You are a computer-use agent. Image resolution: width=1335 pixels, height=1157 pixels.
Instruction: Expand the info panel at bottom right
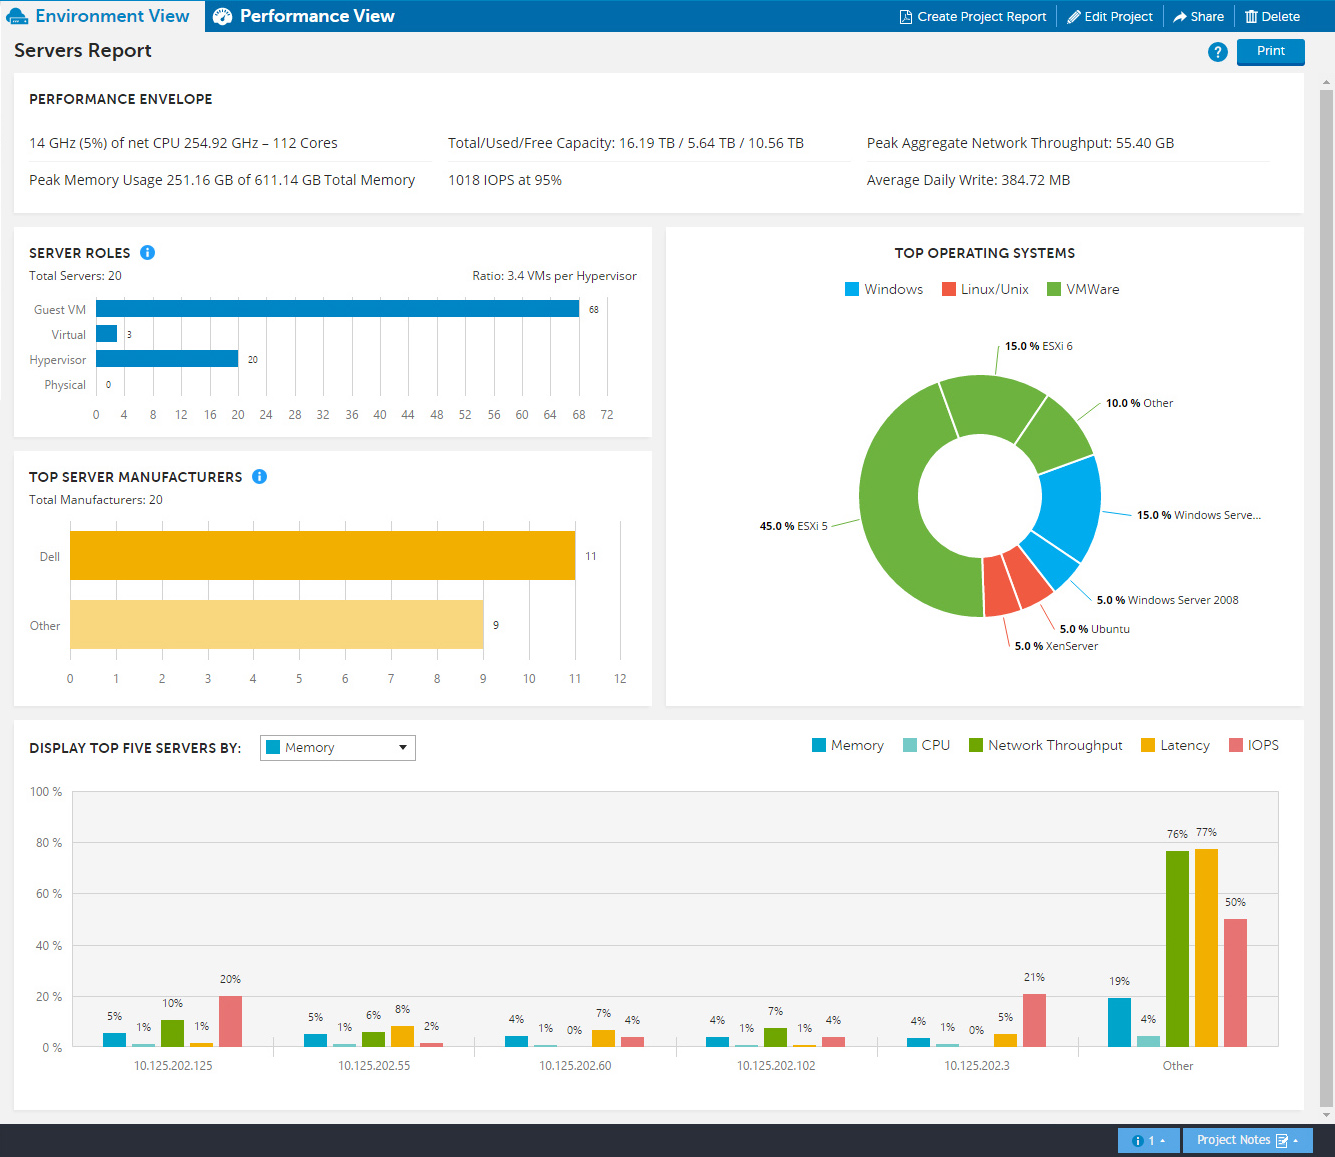(1148, 1140)
